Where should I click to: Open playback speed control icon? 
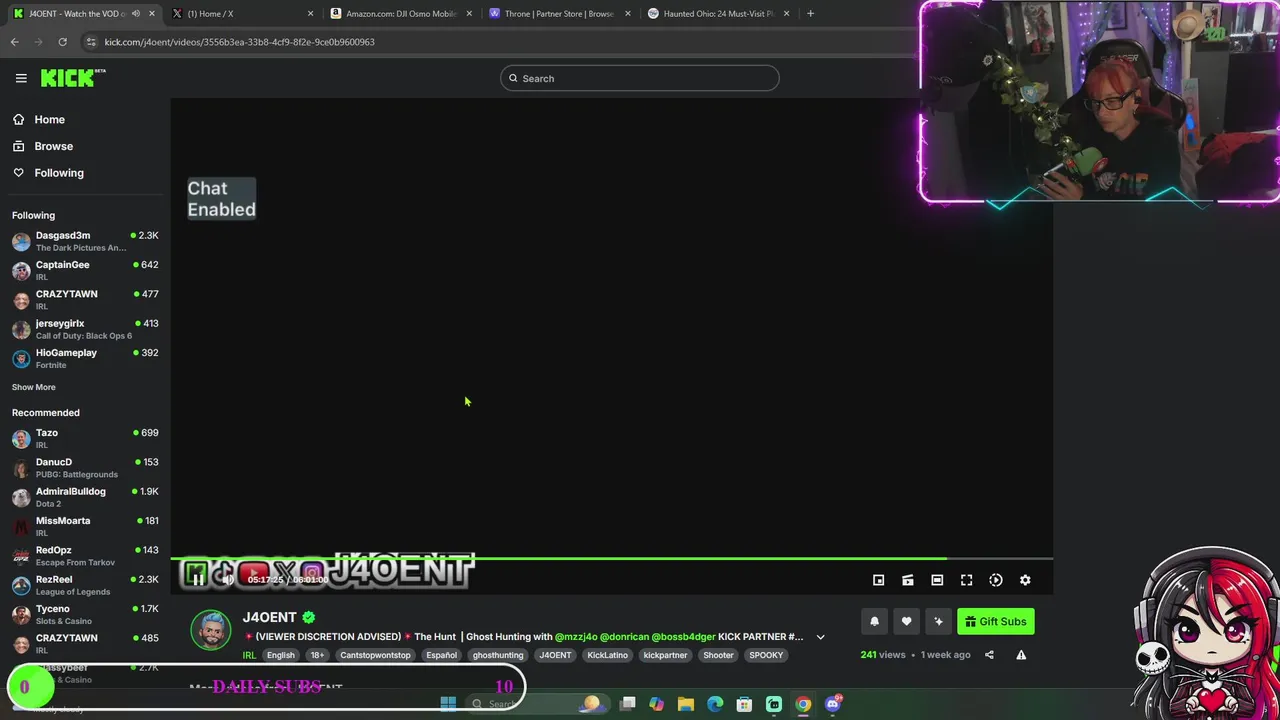(x=996, y=580)
